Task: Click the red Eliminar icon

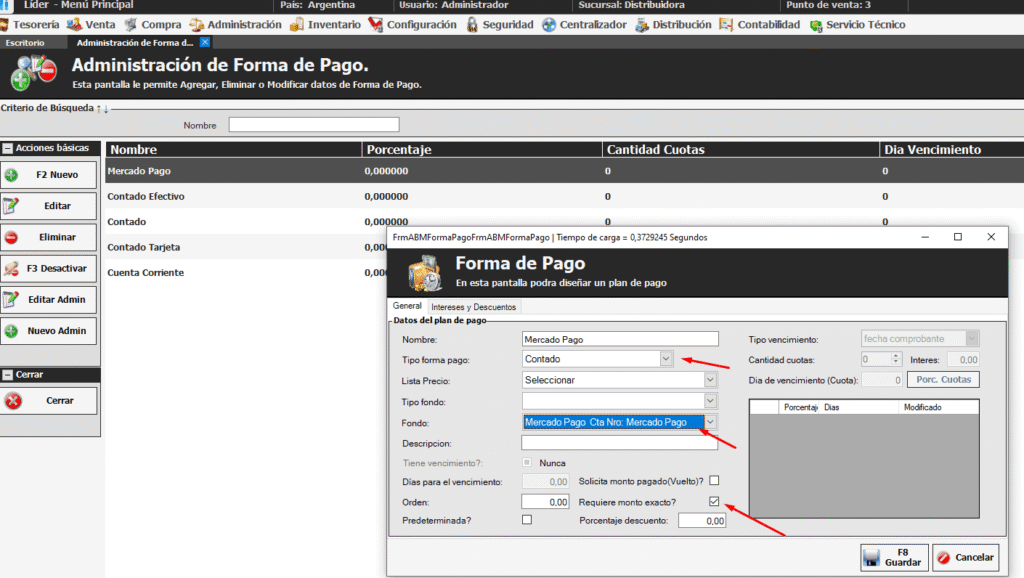Action: coord(12,238)
